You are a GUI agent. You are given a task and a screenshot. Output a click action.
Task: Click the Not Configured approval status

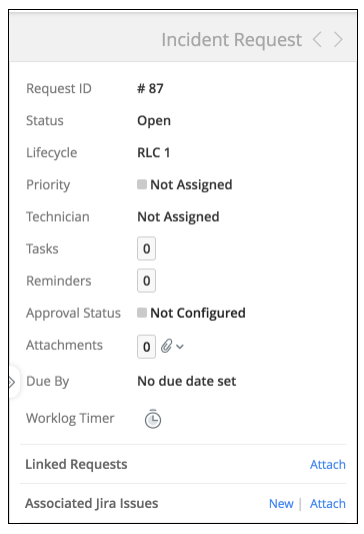(x=198, y=313)
